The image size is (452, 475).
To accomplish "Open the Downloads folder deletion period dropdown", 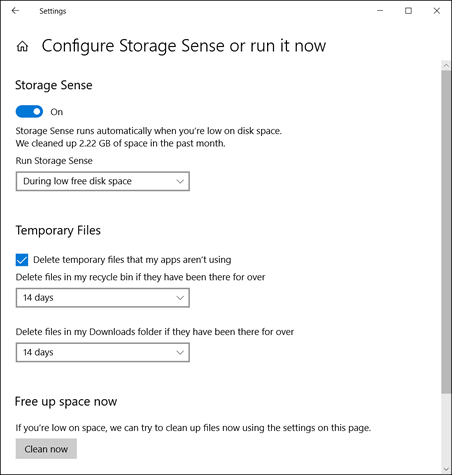I will click(x=103, y=352).
